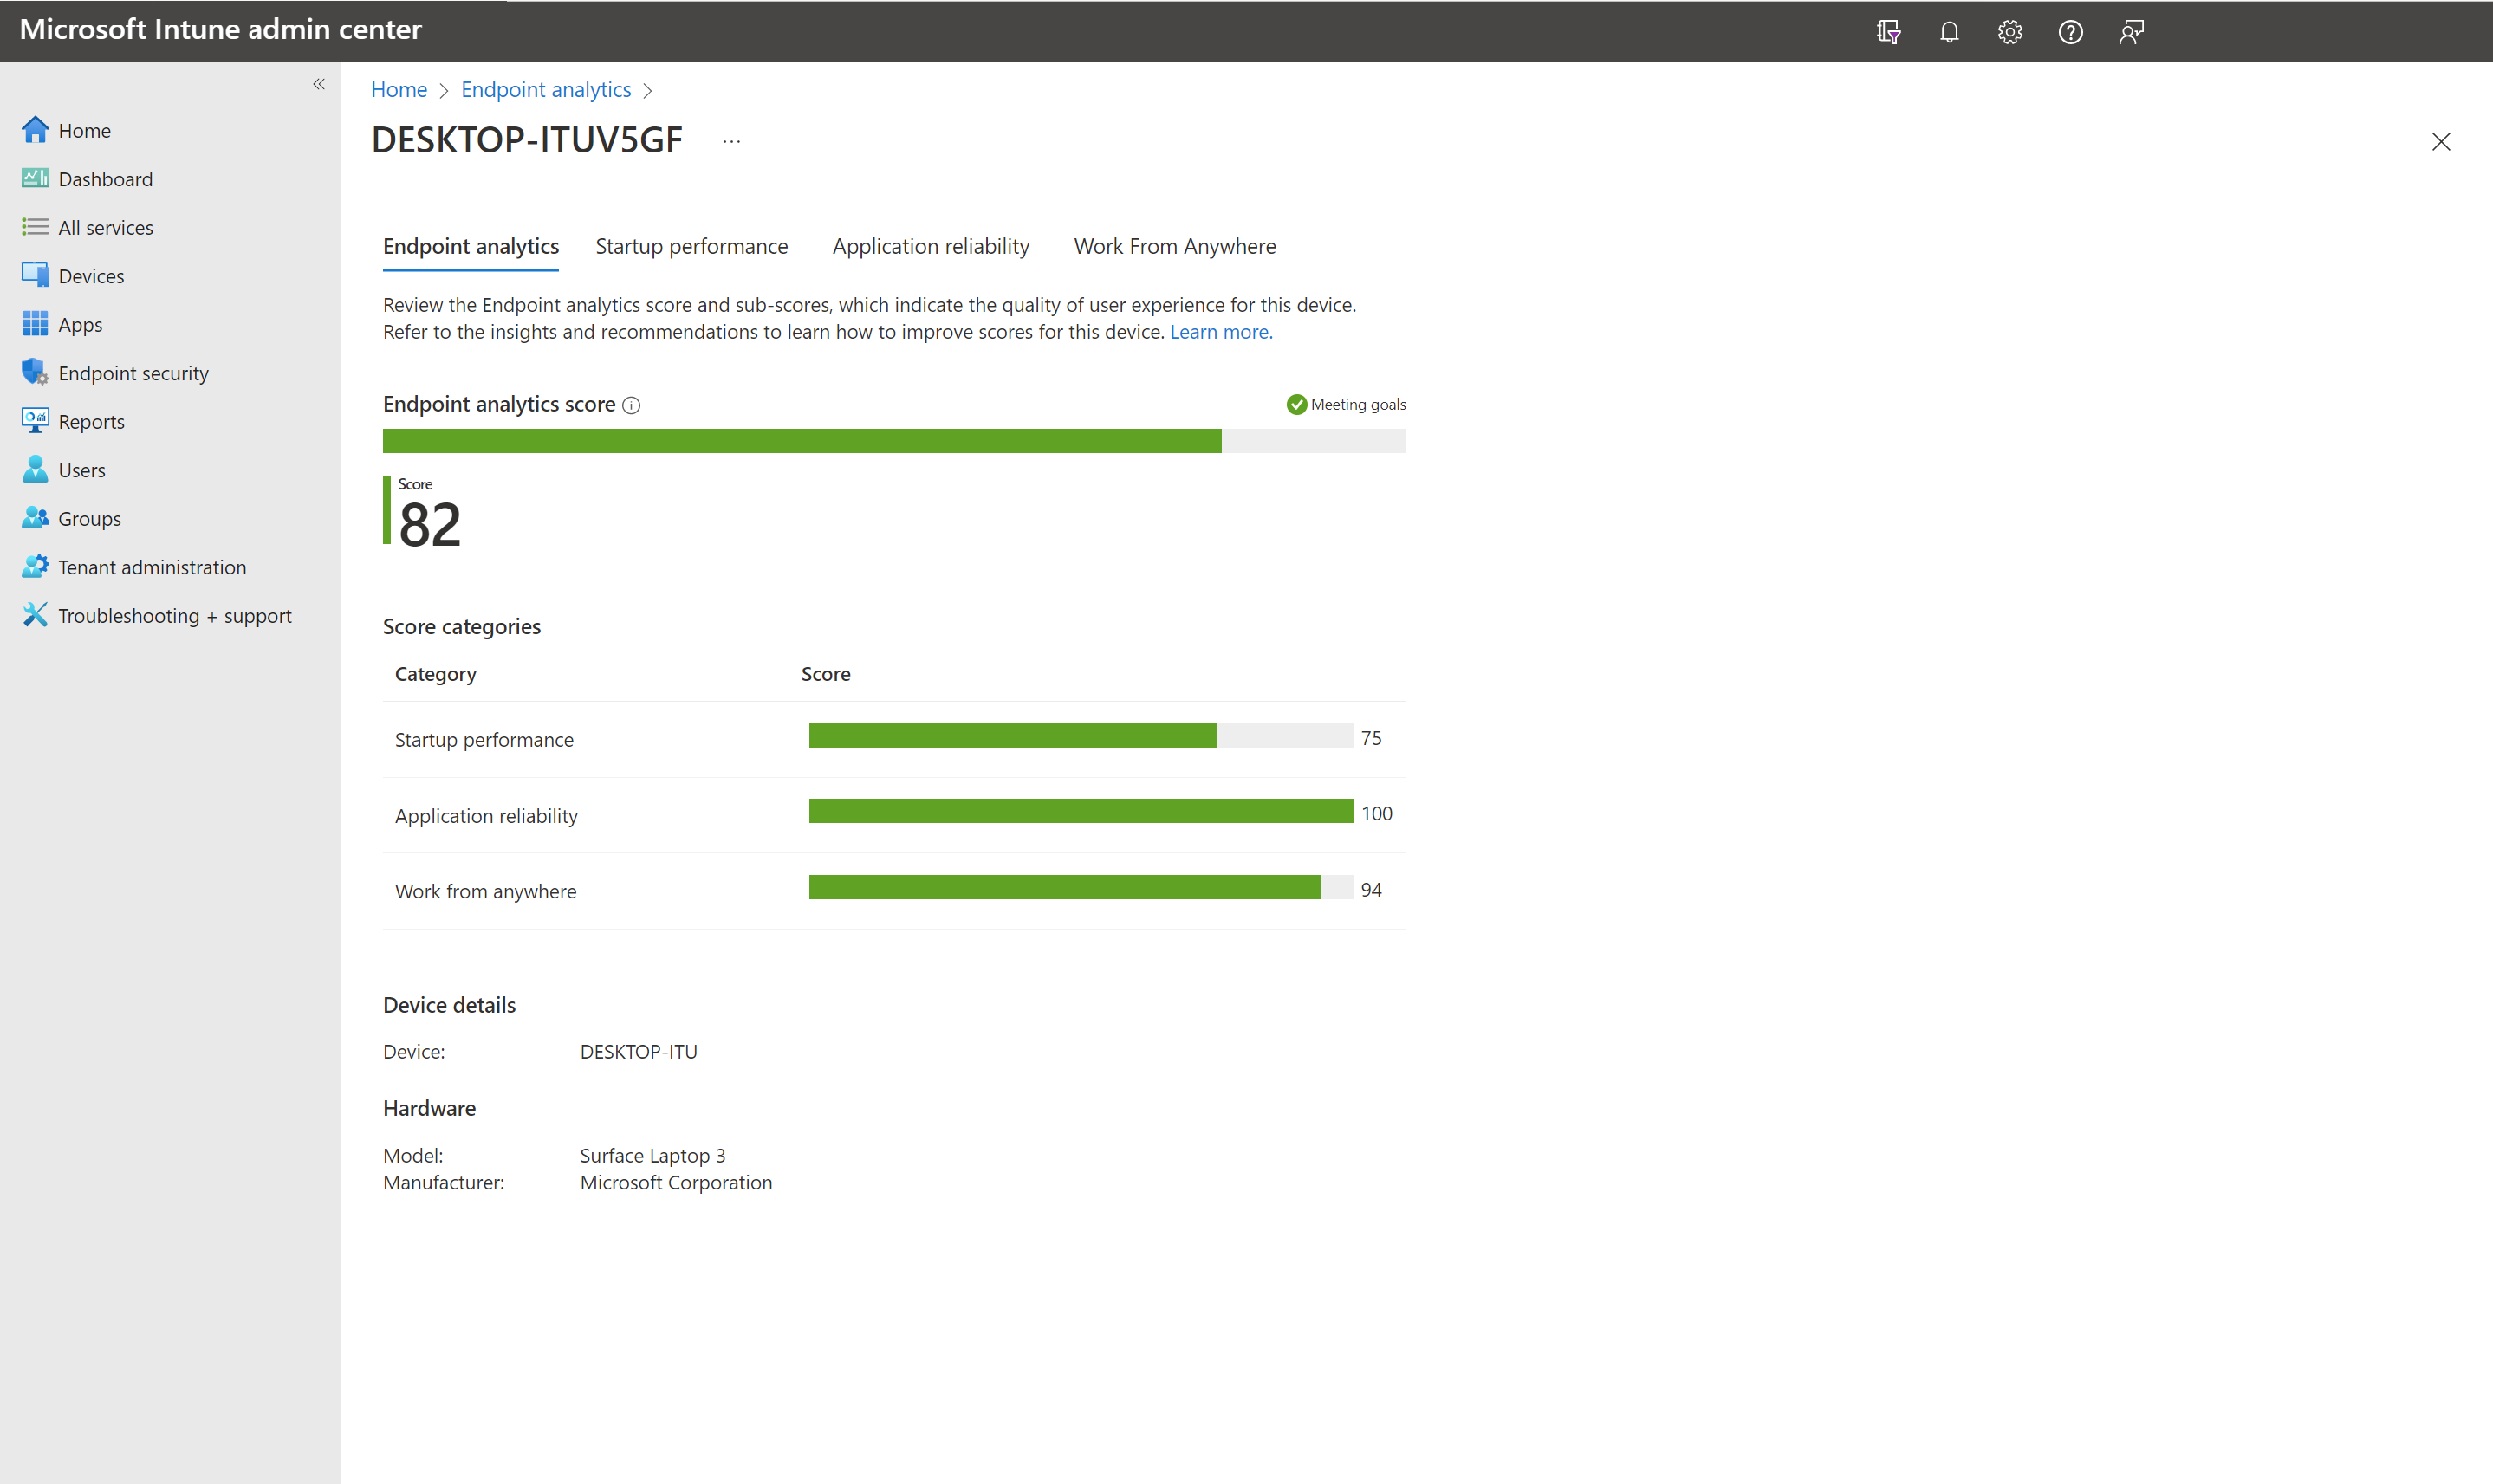Close the DESKTOP-ITUV5GF pane
This screenshot has width=2493, height=1484.
pyautogui.click(x=2440, y=142)
